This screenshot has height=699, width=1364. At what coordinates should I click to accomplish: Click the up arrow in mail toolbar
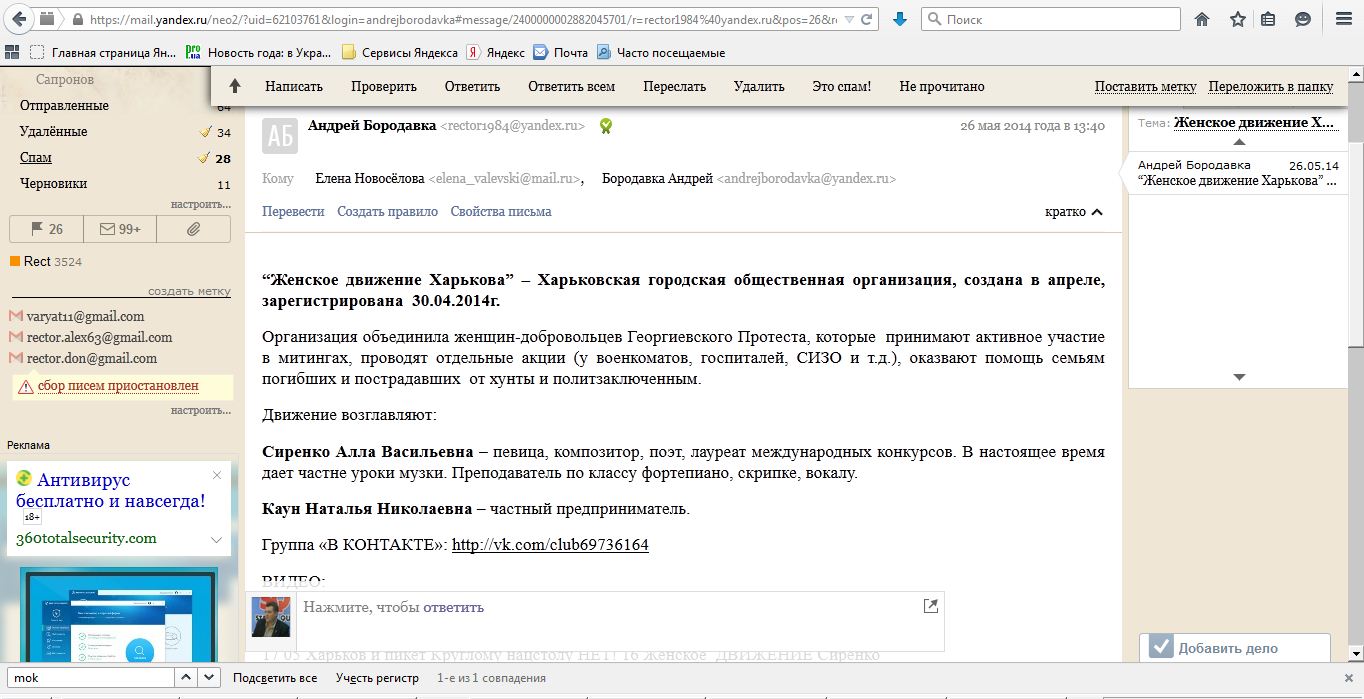[x=235, y=86]
